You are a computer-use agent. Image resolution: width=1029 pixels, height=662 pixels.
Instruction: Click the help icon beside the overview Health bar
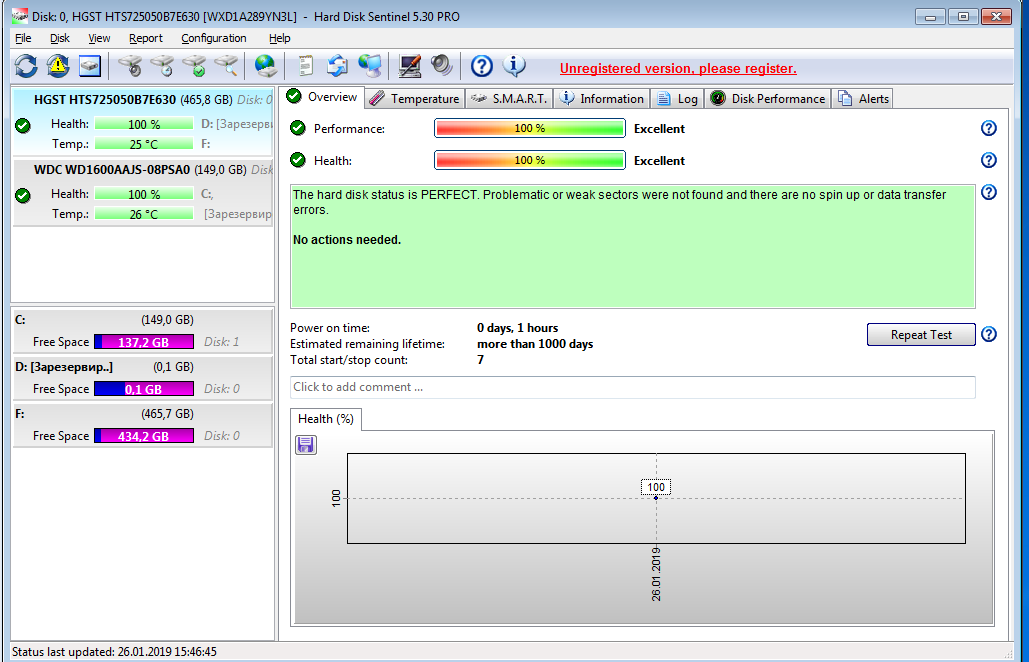tap(988, 160)
